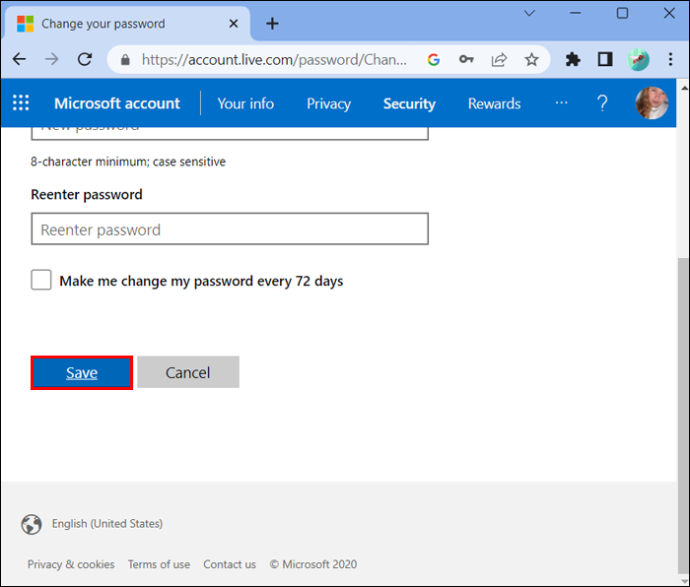
Task: Select the Change your password browser tab
Action: pyautogui.click(x=128, y=23)
